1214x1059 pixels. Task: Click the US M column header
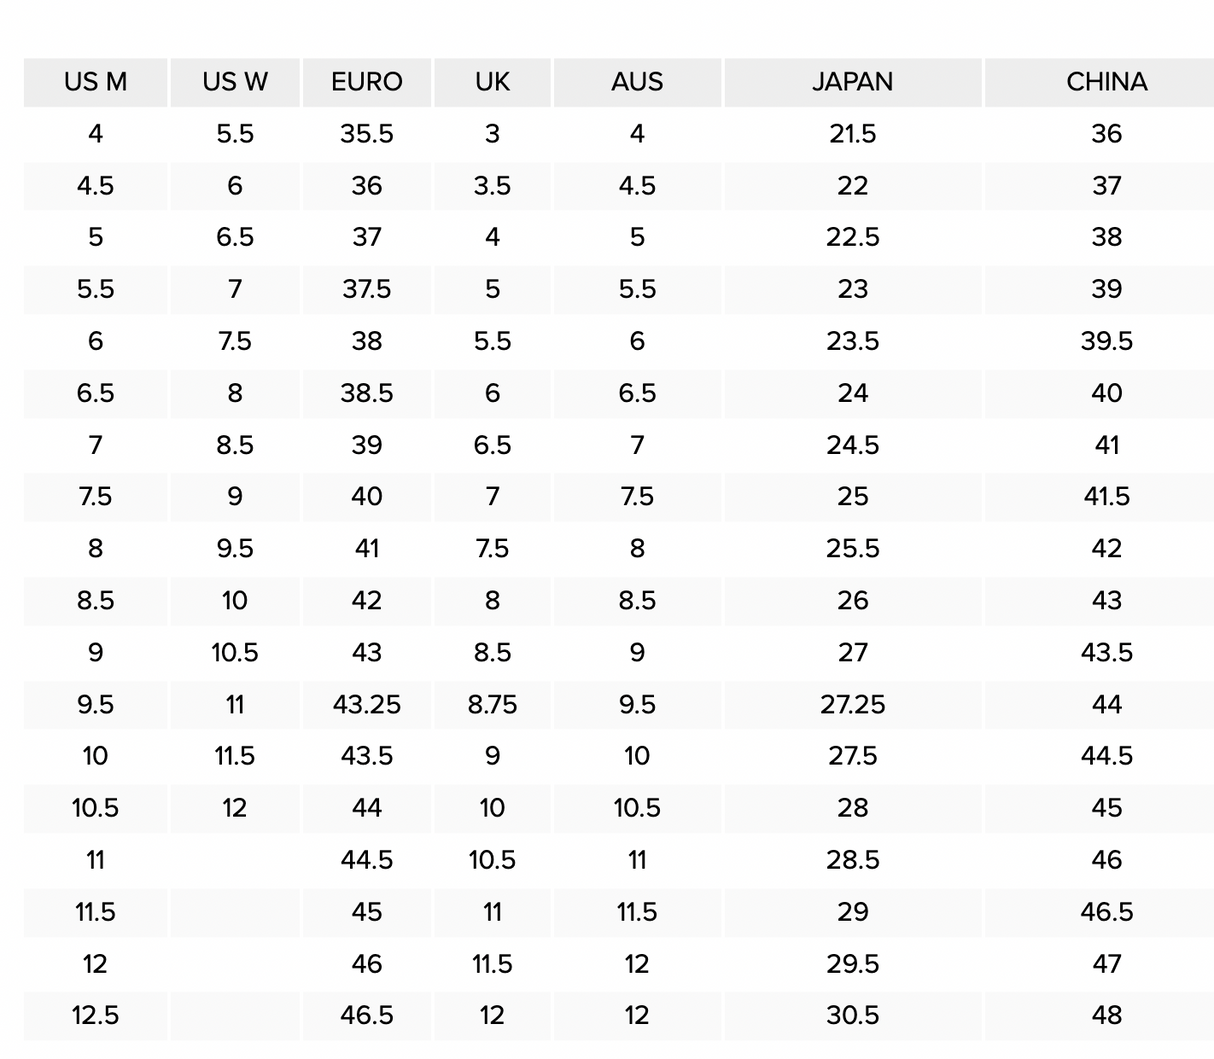96,82
